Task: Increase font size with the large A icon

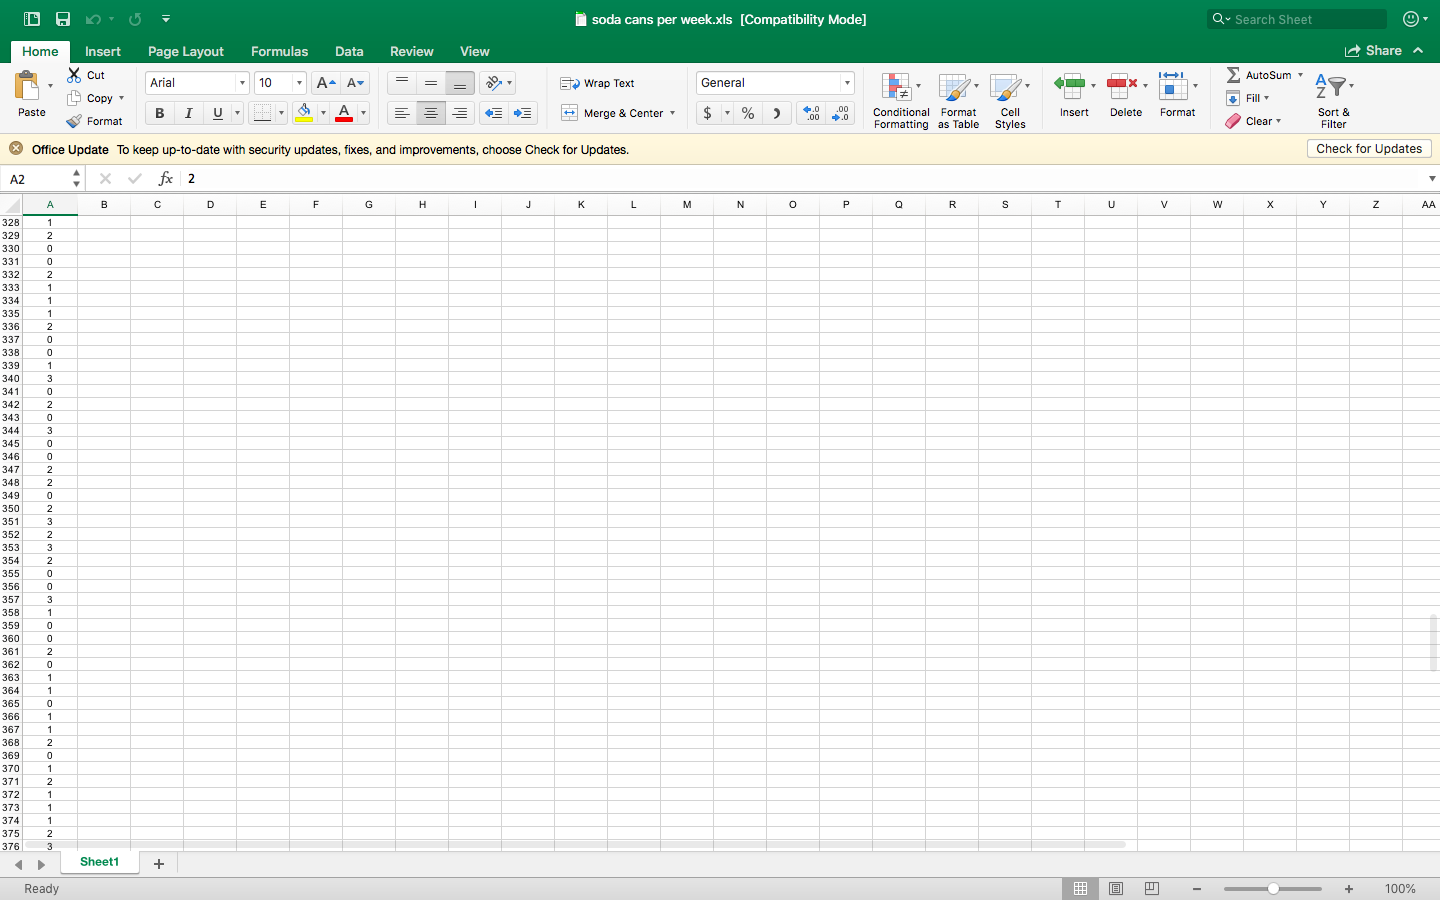Action: tap(325, 83)
